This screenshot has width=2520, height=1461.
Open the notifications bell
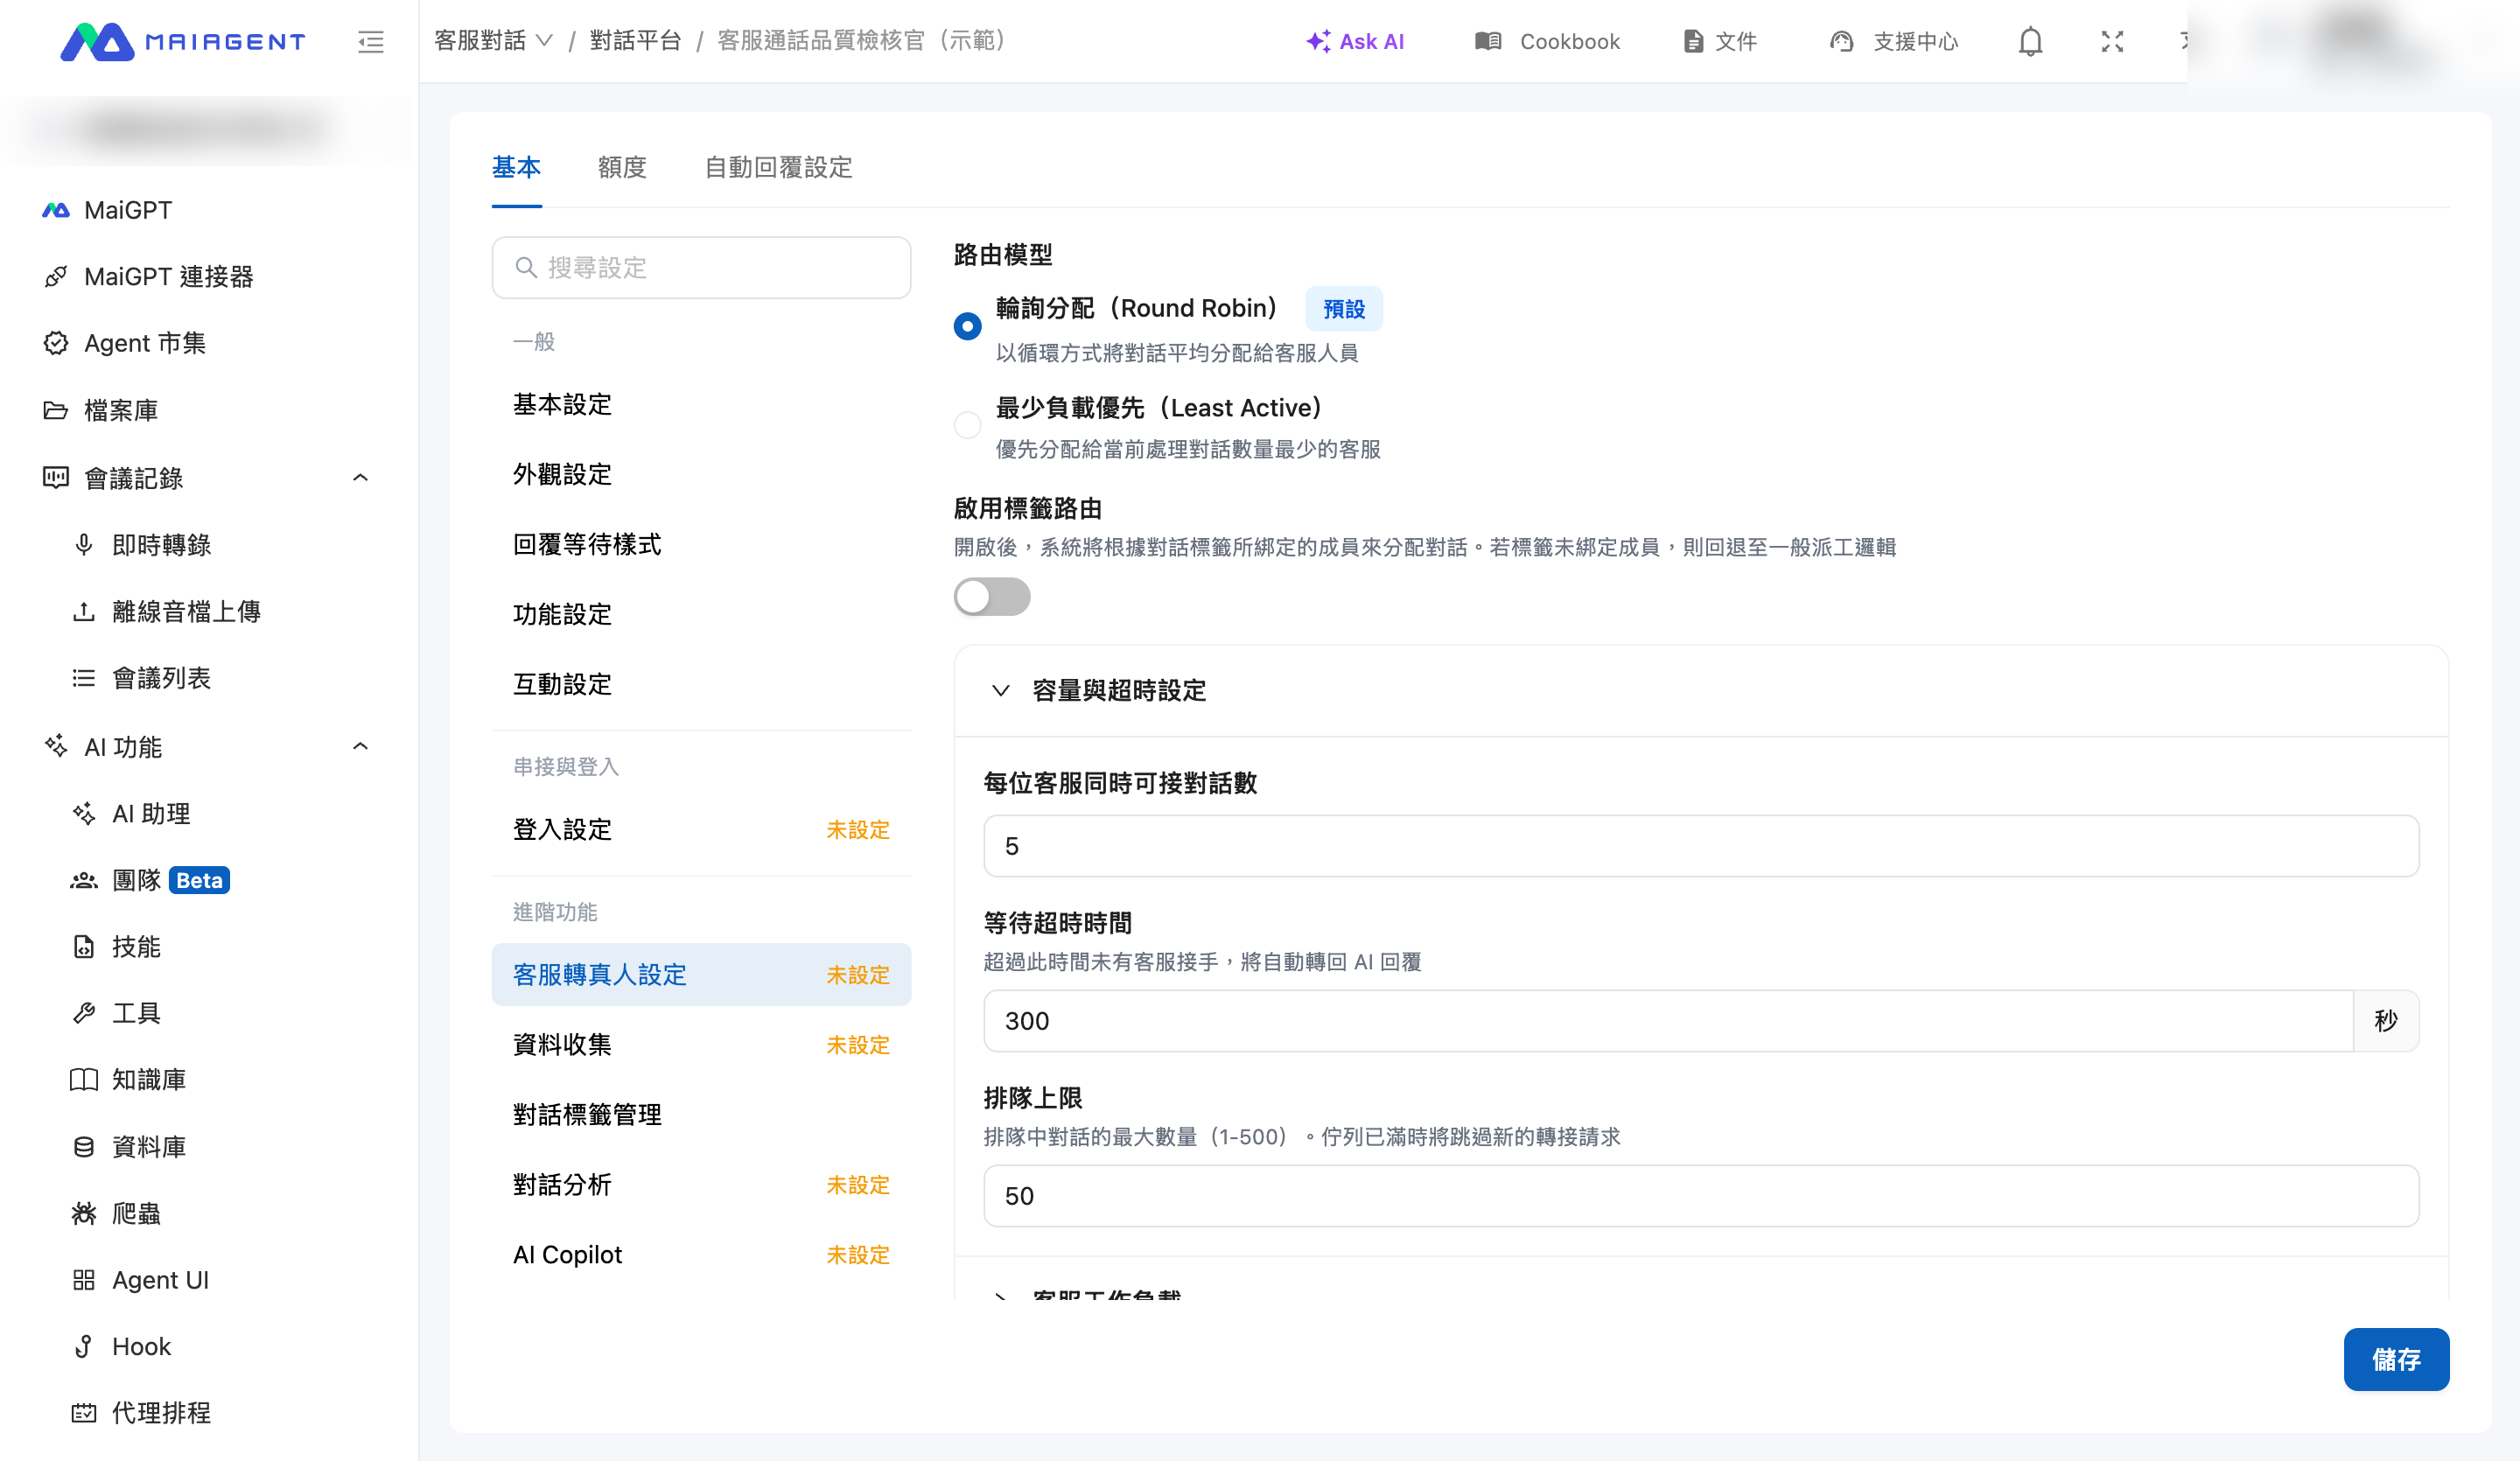(2030, 41)
